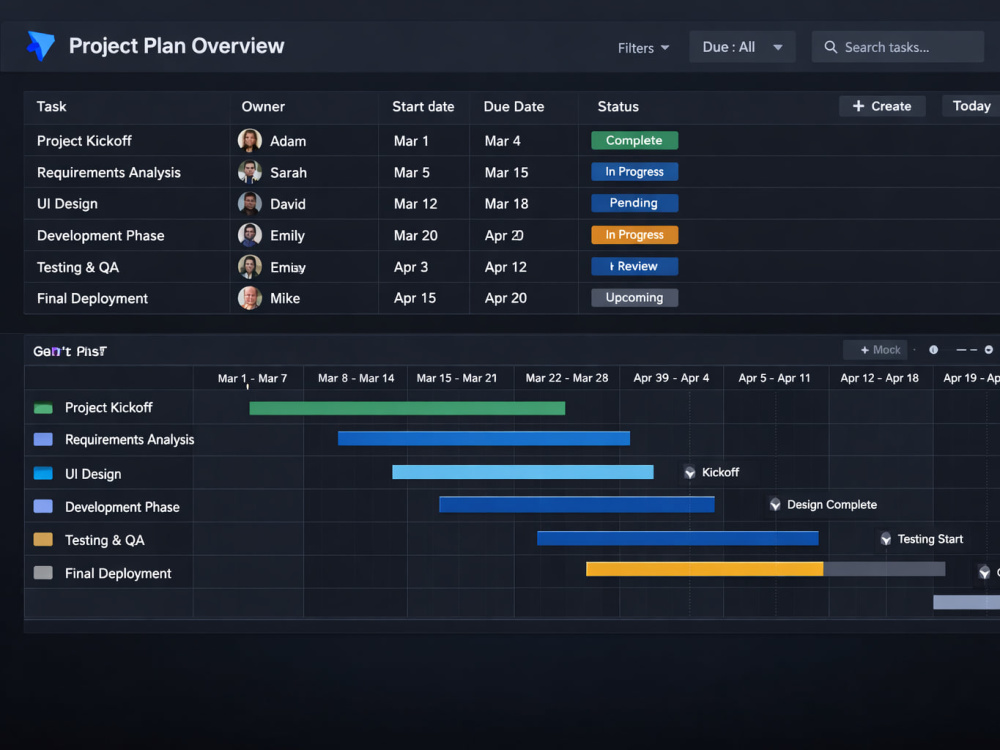Sort by the Start date column header
Screen dimensions: 1000x750
tap(423, 107)
